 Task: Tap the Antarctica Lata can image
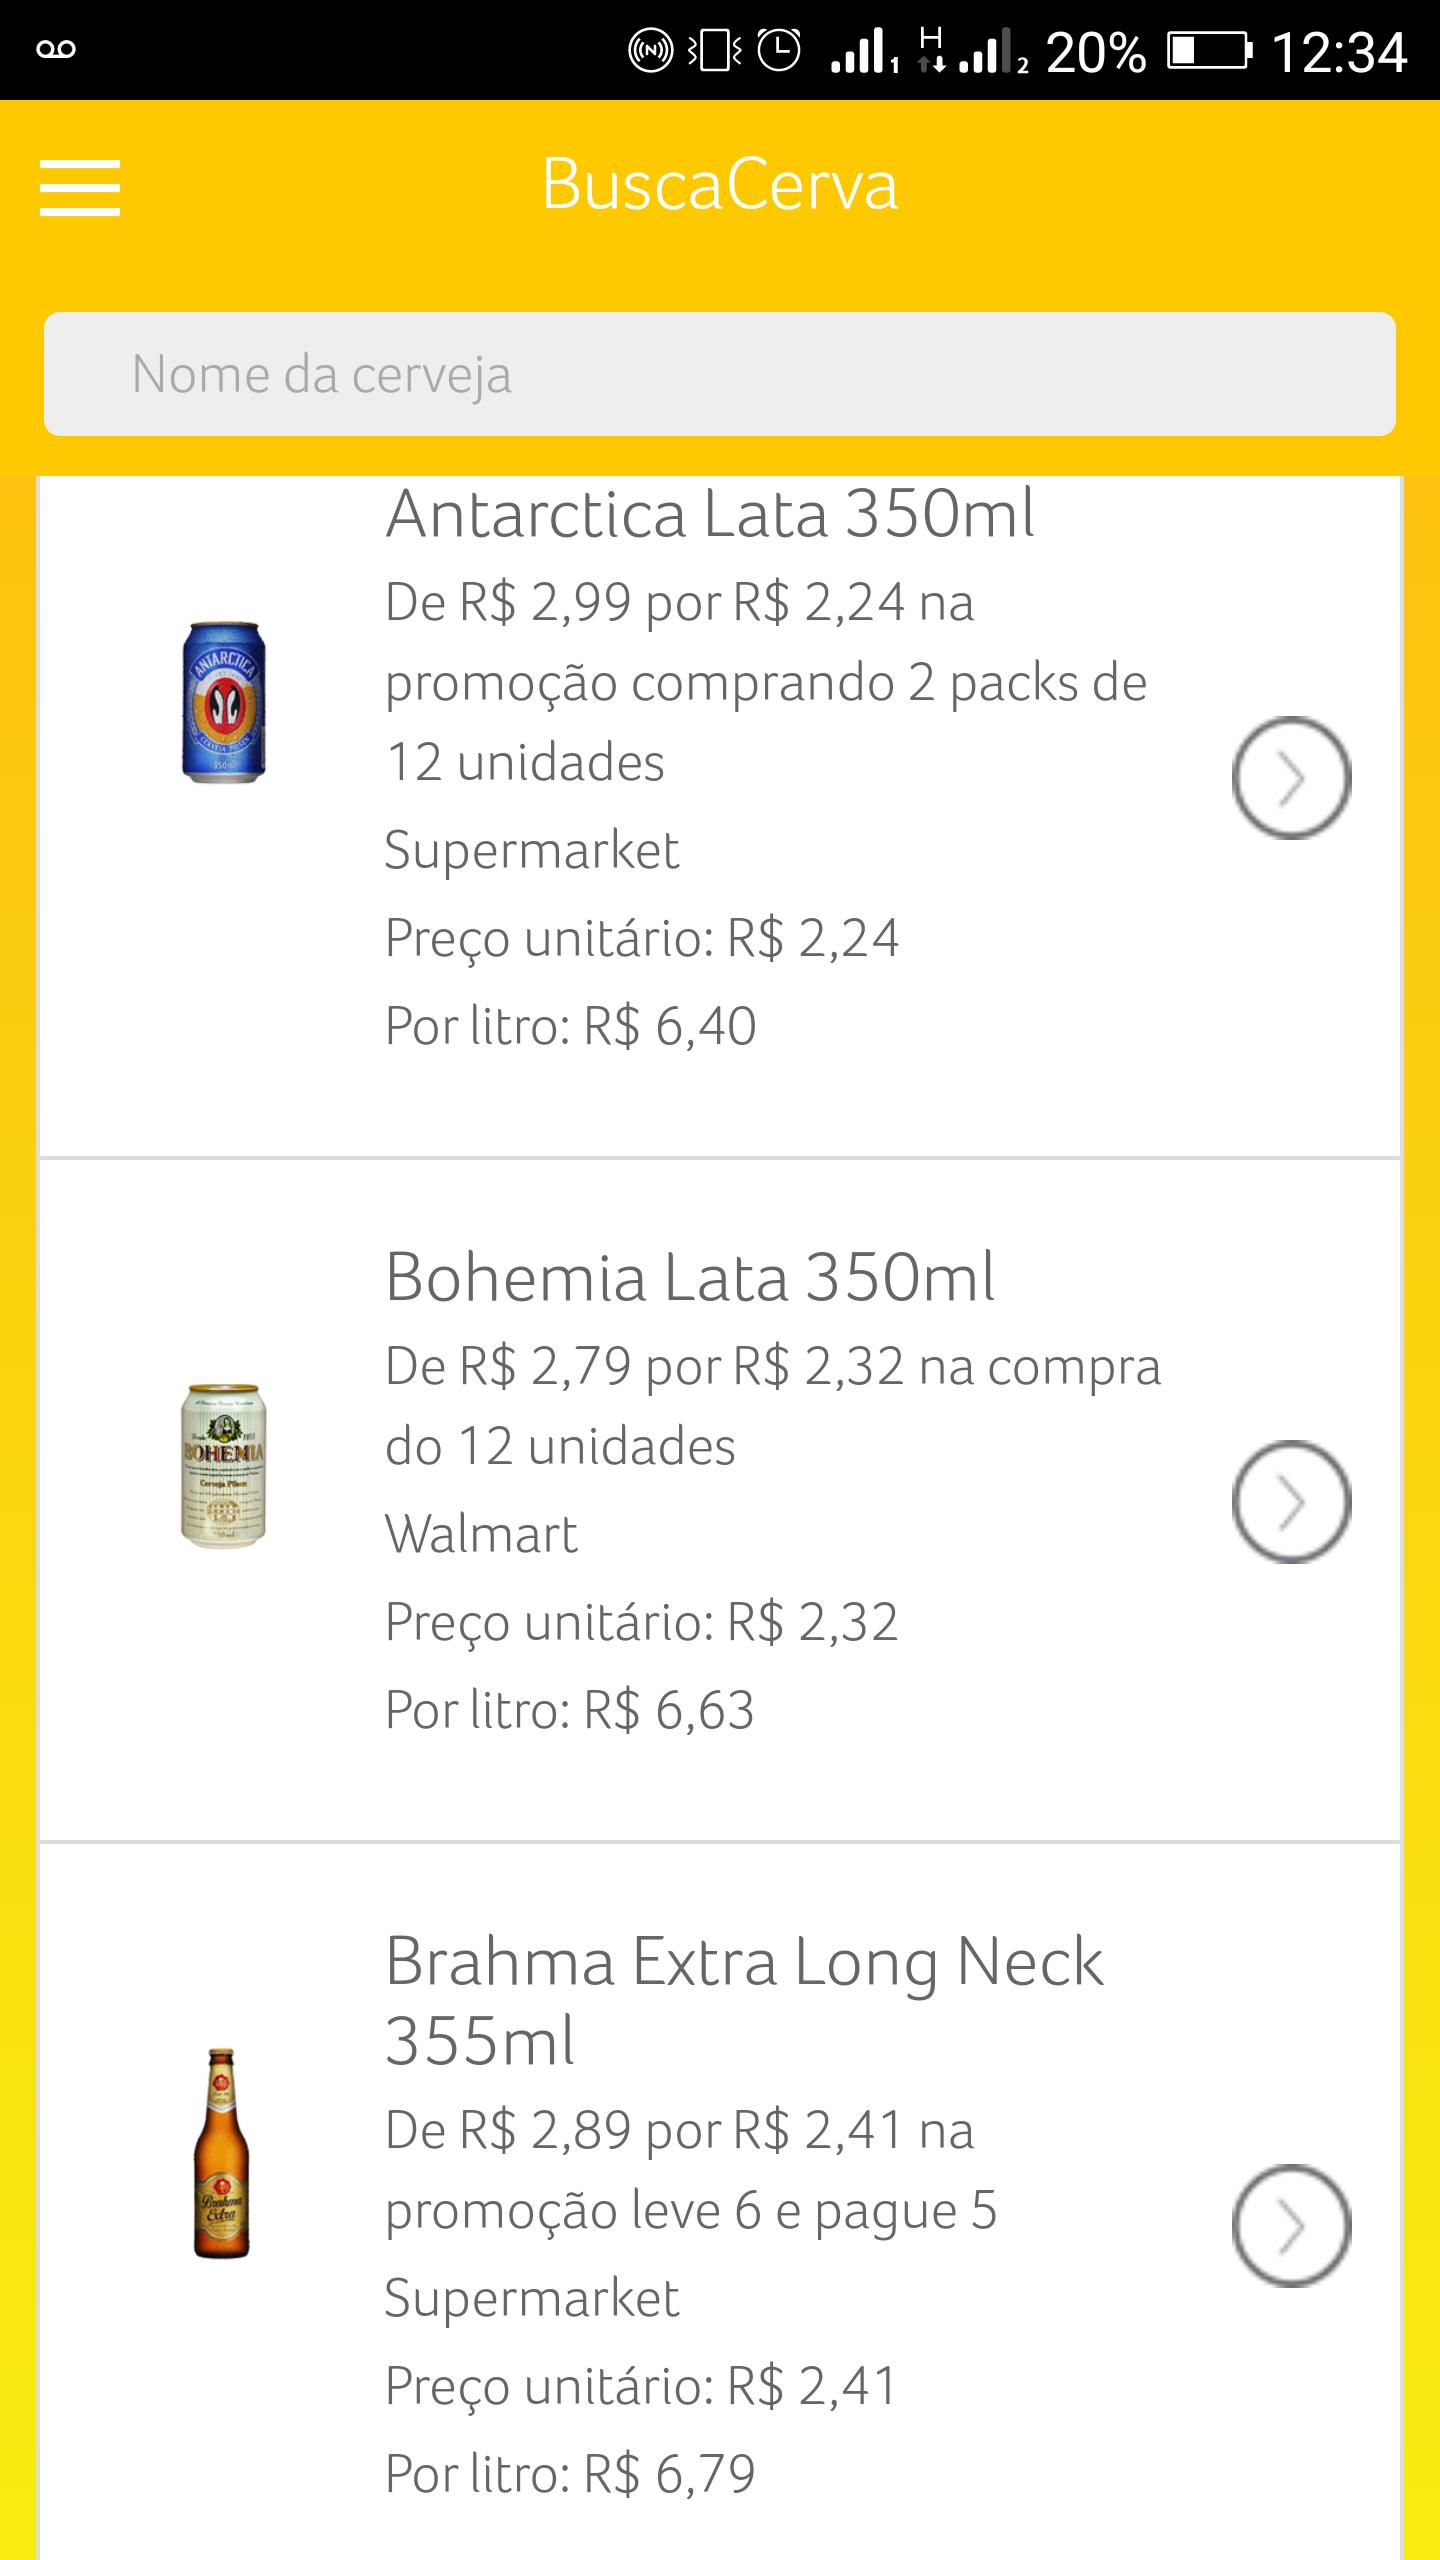click(224, 702)
